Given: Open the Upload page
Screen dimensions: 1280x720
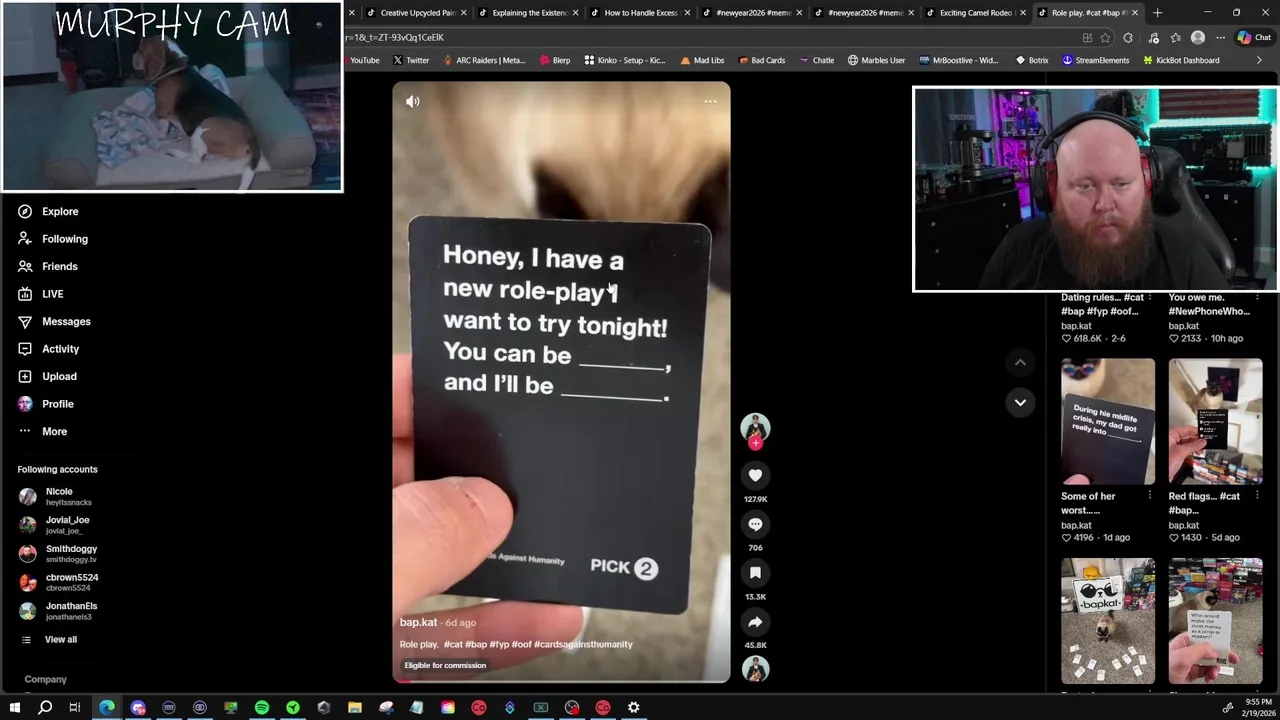Looking at the screenshot, I should tap(47, 376).
